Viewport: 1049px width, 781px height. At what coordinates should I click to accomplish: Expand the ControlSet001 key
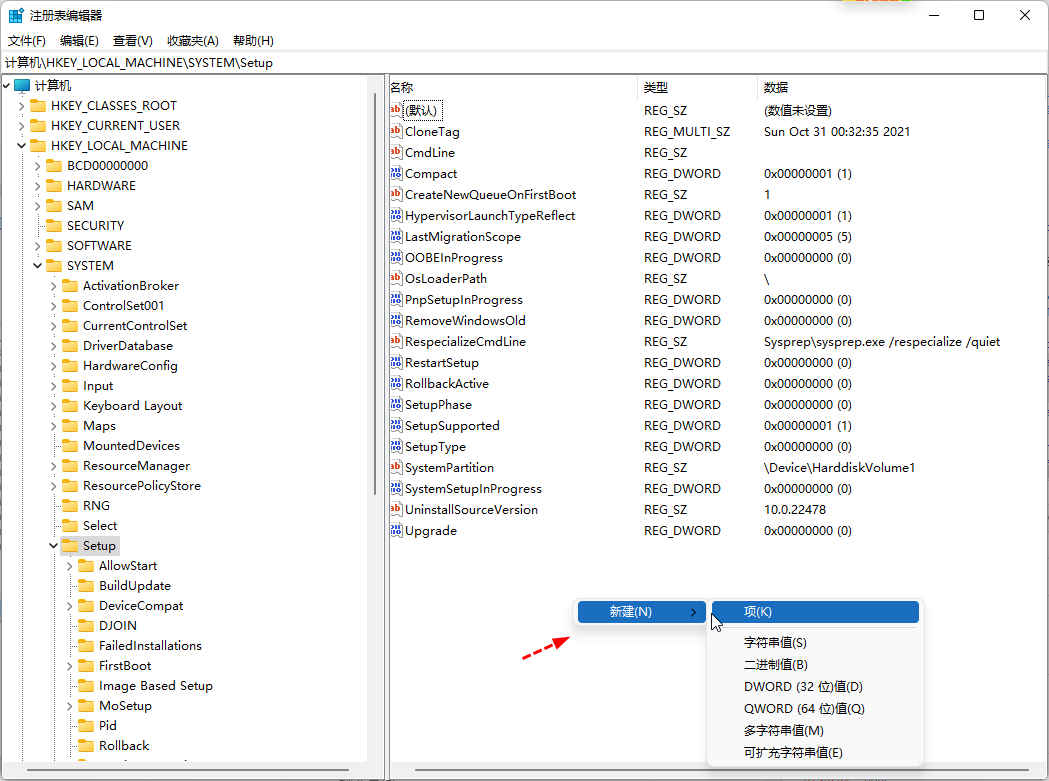[x=54, y=306]
